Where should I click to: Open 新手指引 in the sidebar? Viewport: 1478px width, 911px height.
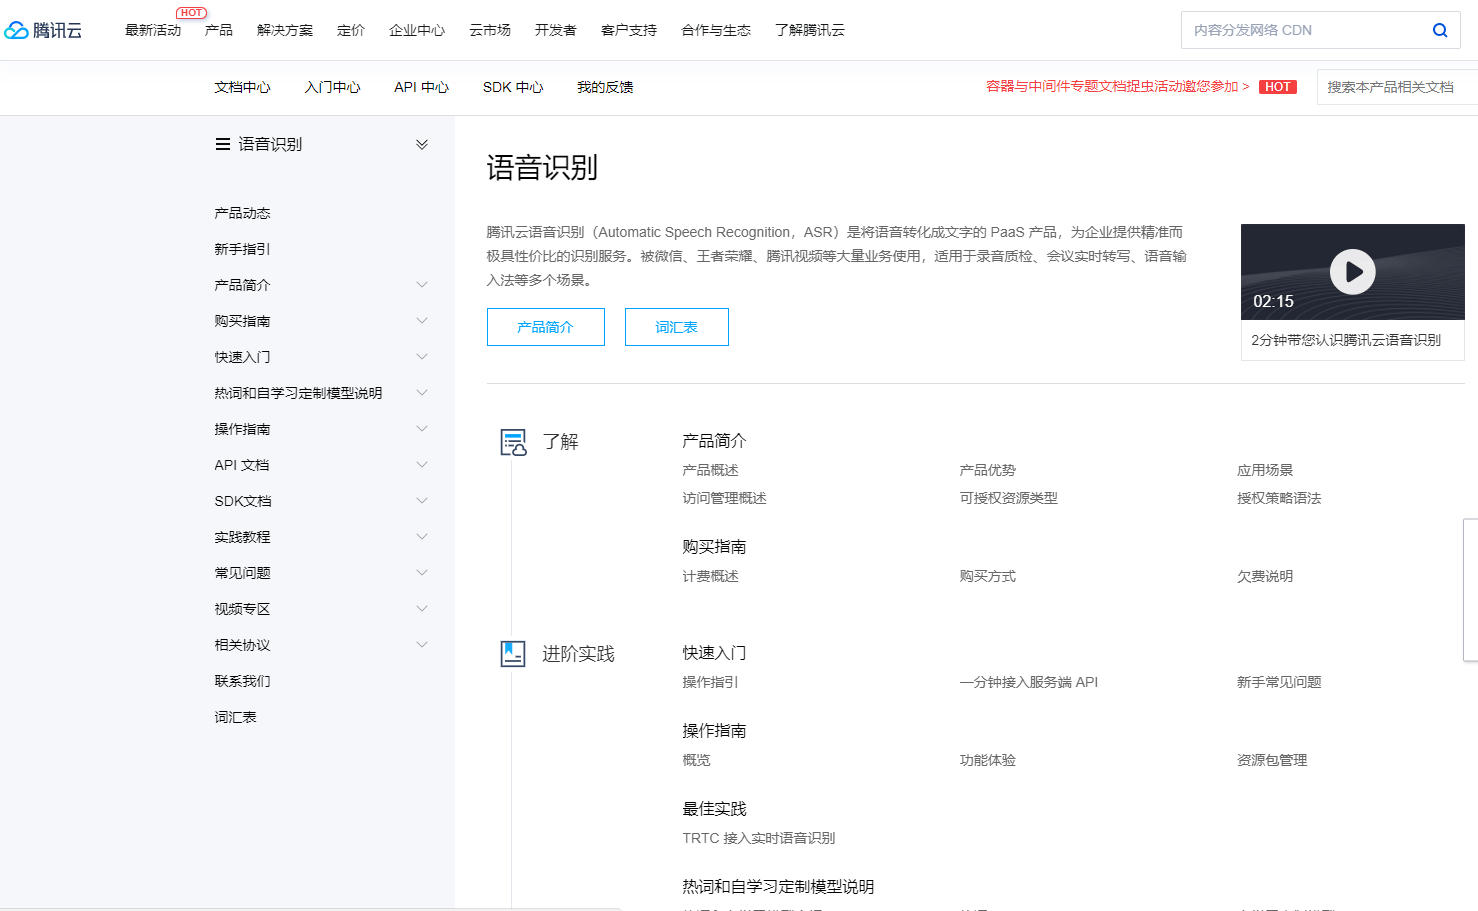(242, 249)
